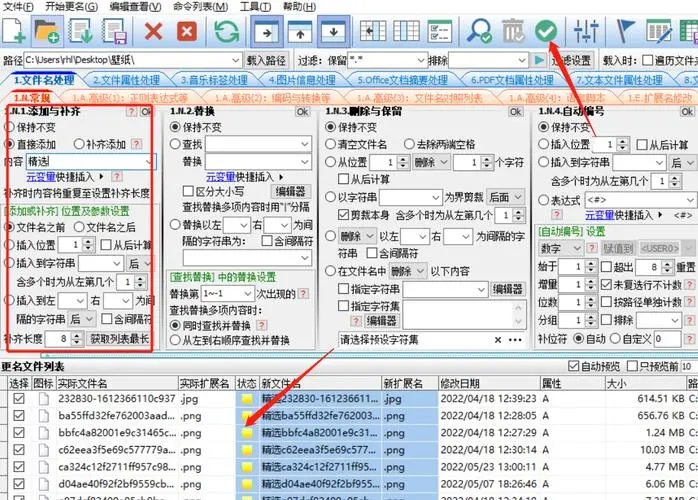Click the 获取列表最长 button
698x500 pixels.
119,339
